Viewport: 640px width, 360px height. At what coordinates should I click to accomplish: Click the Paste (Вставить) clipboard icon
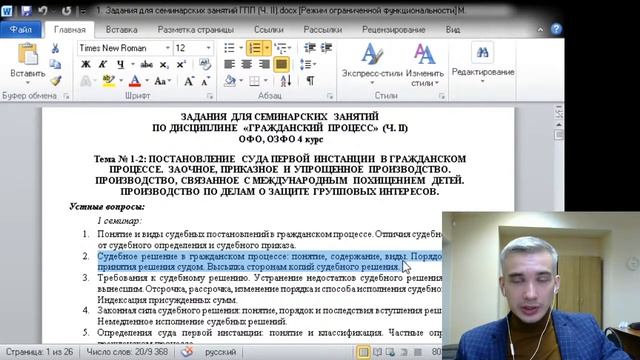[28, 54]
